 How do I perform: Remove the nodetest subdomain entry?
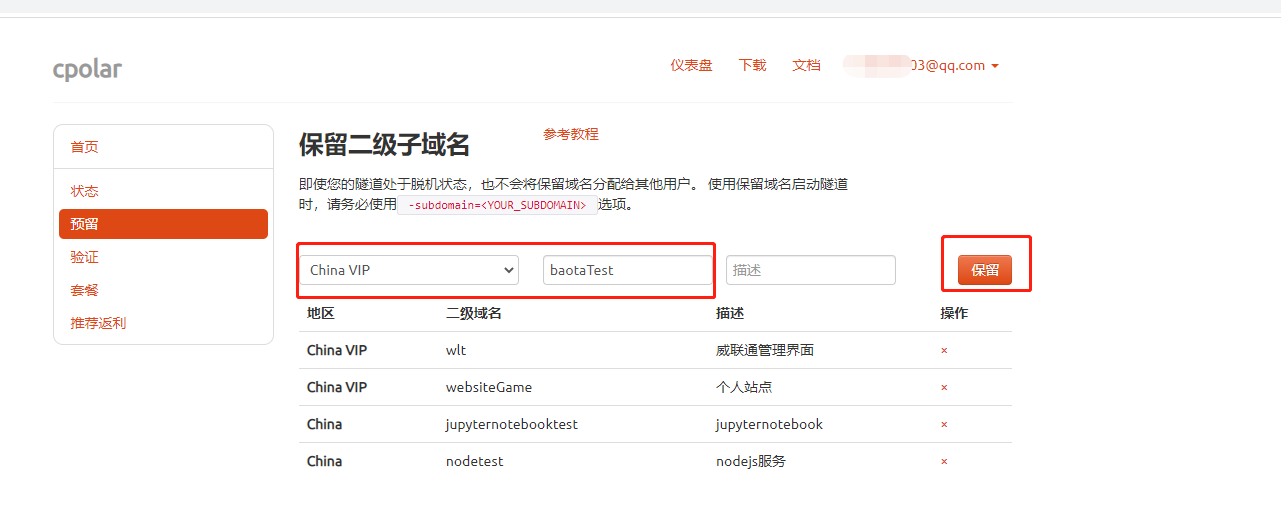tap(944, 462)
